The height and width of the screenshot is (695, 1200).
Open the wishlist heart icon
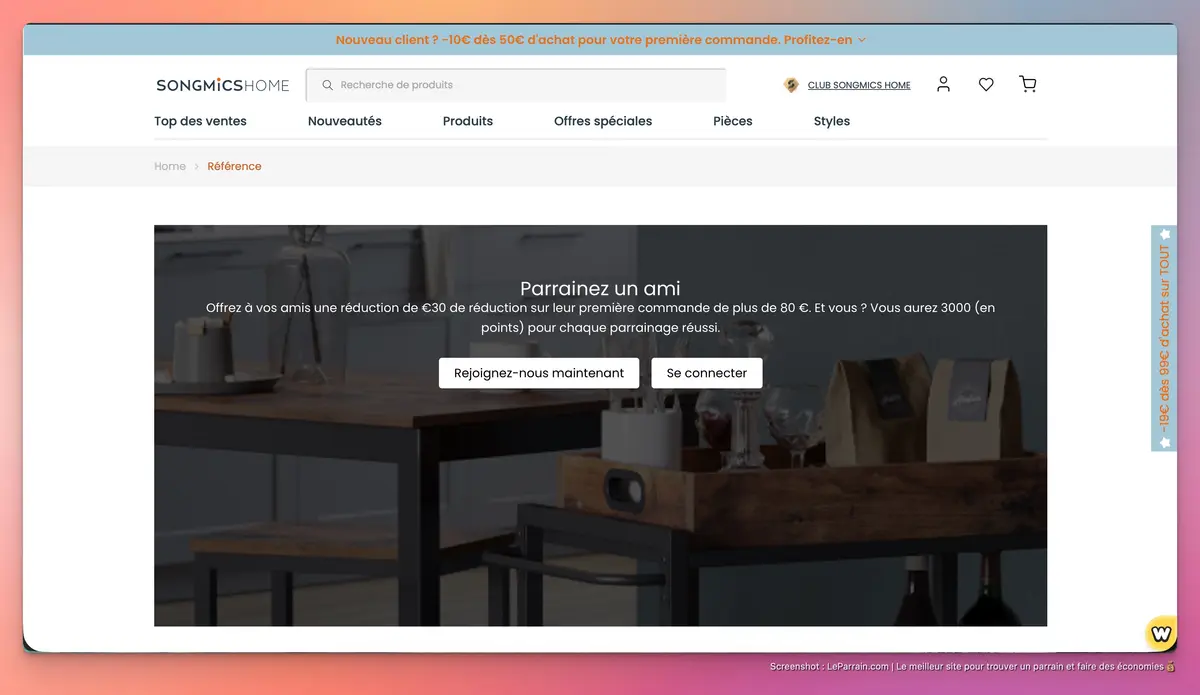click(x=986, y=85)
